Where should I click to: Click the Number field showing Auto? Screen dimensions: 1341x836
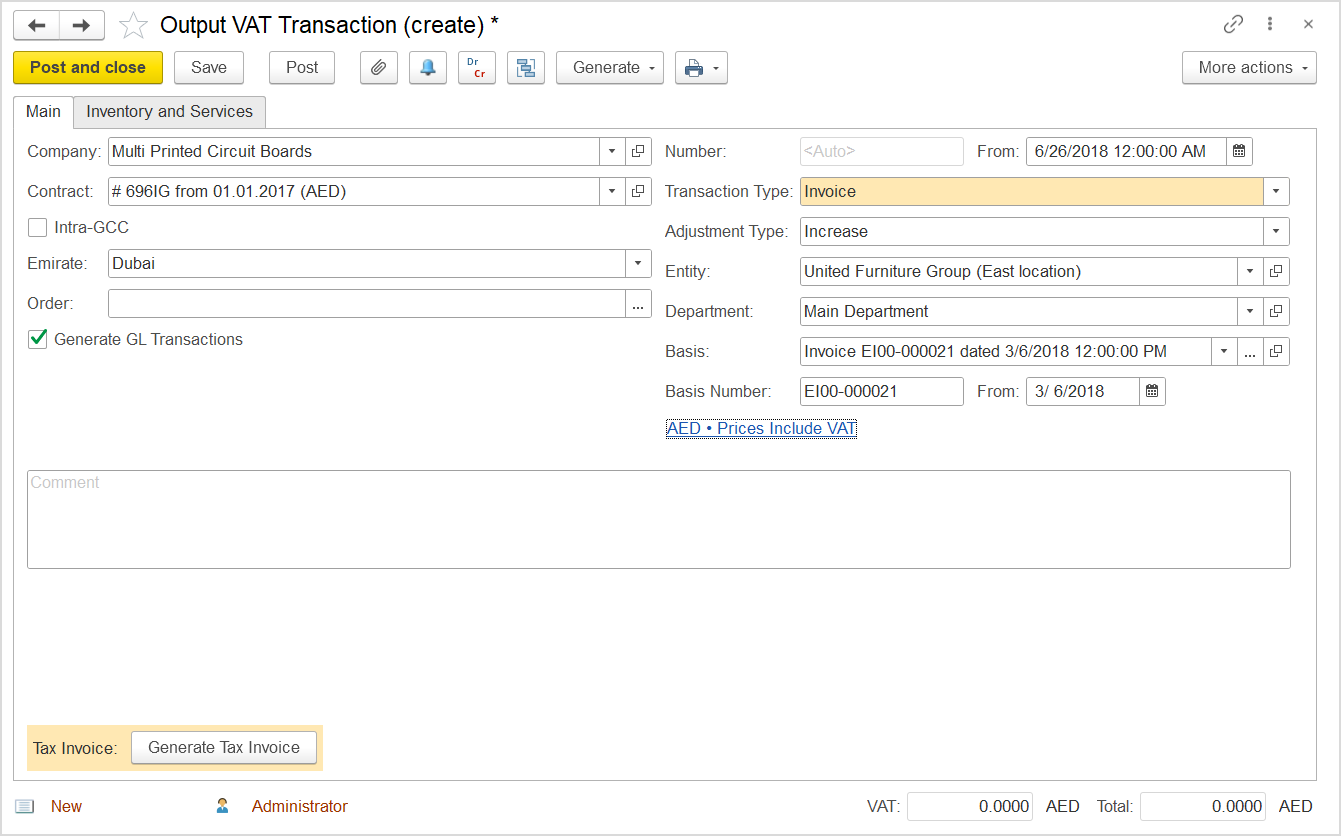pyautogui.click(x=882, y=152)
